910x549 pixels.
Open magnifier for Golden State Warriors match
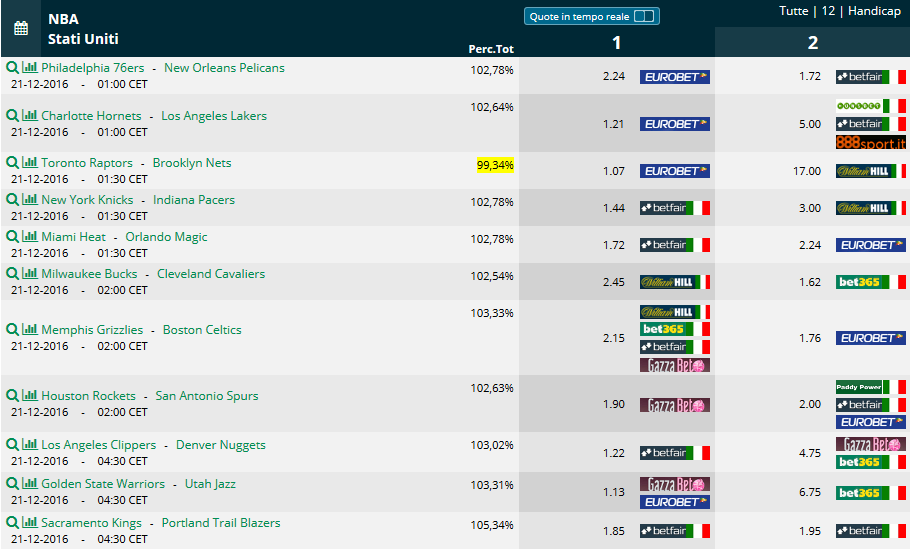click(12, 483)
